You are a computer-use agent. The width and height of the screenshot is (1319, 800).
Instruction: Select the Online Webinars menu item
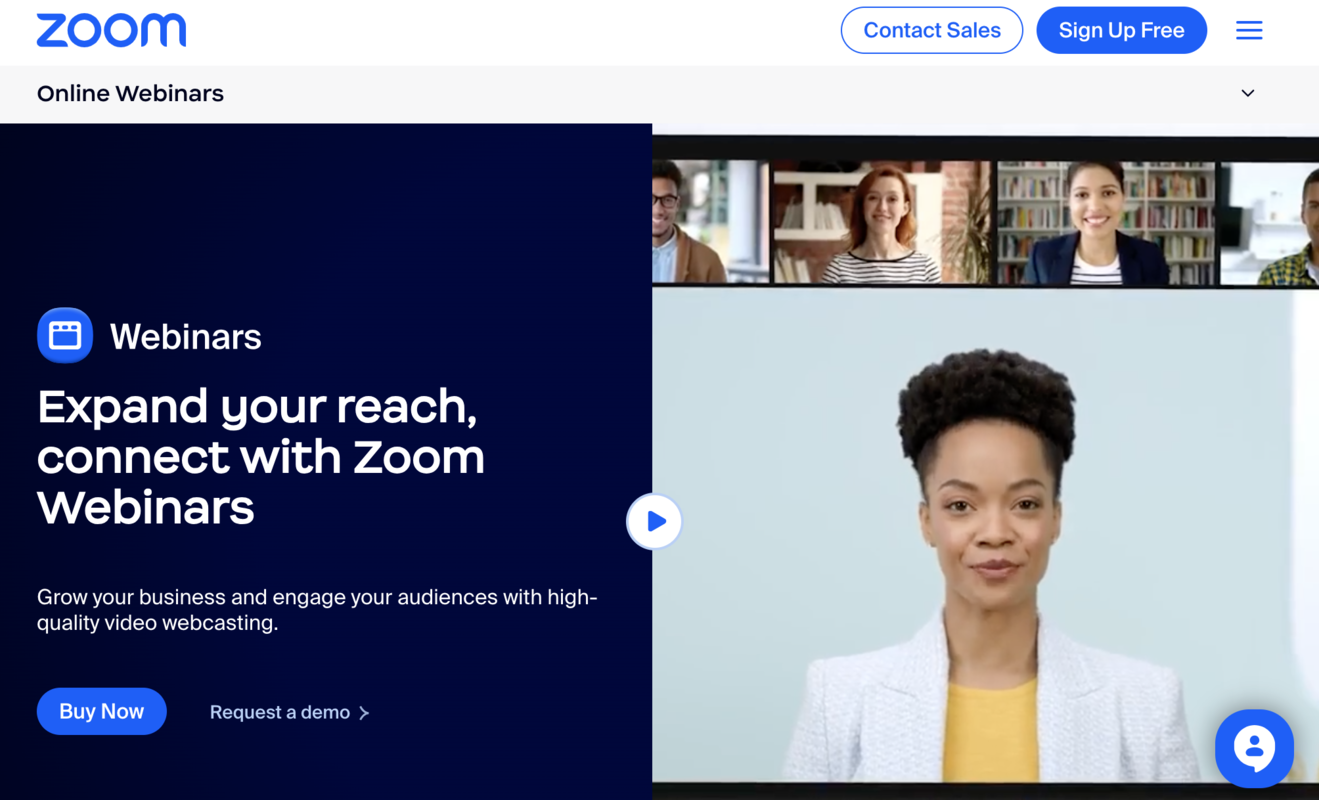(130, 93)
